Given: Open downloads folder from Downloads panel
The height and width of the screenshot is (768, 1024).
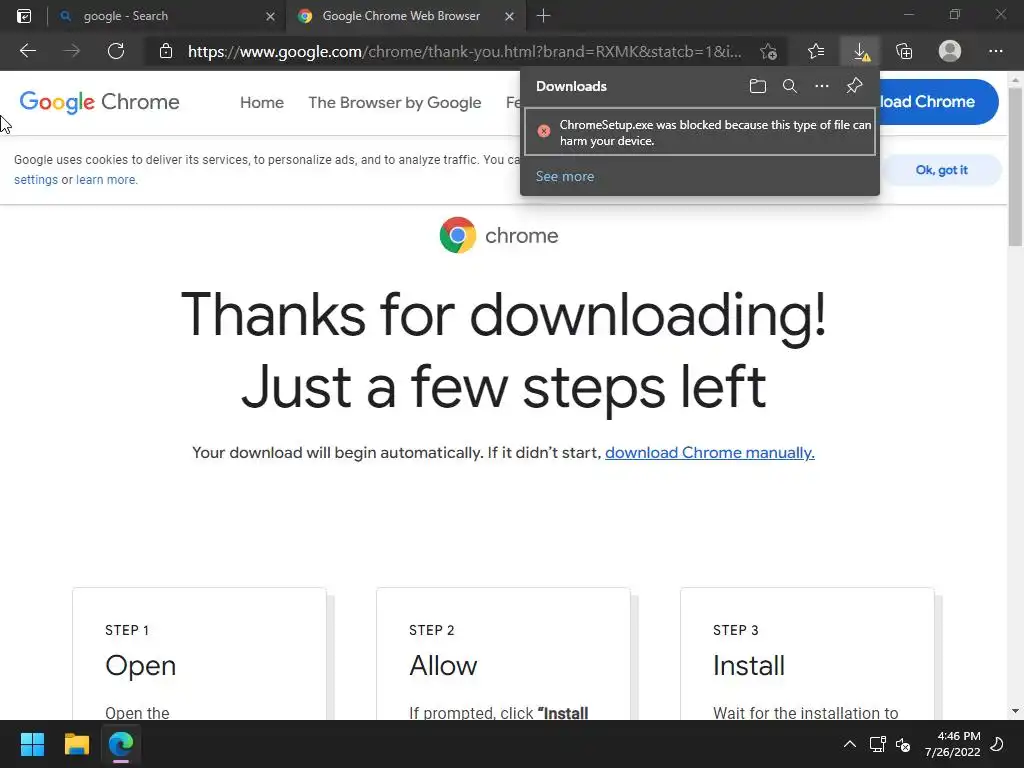Looking at the screenshot, I should [758, 86].
